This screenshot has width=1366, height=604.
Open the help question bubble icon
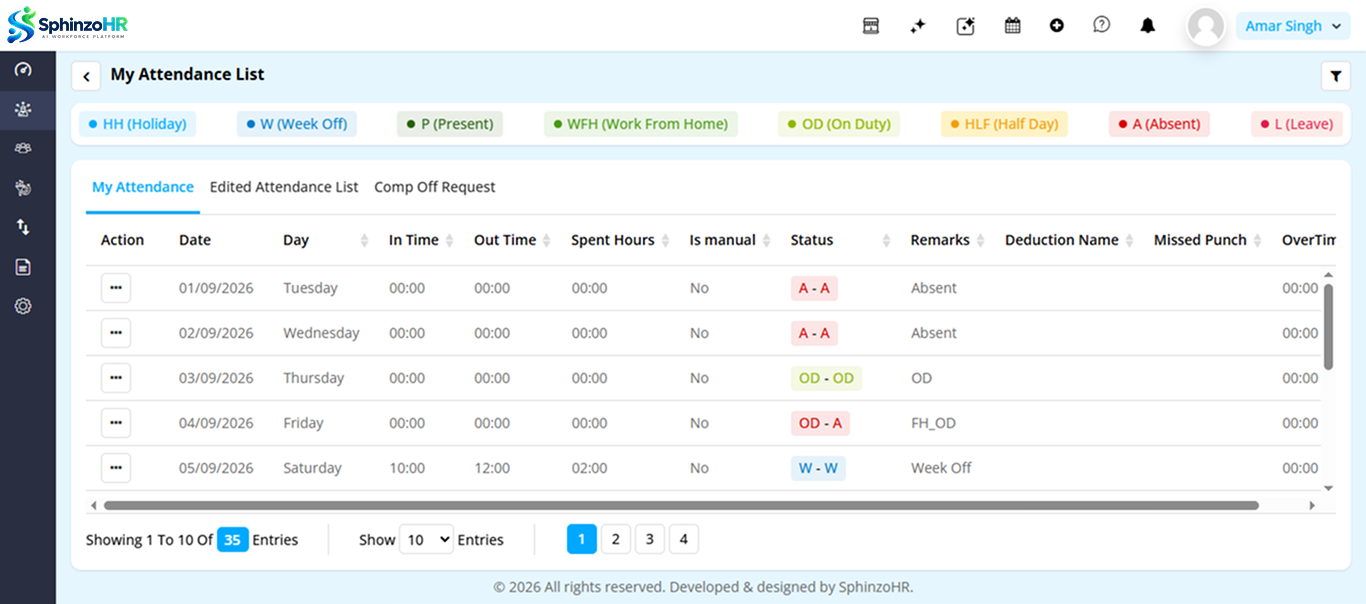coord(1102,26)
